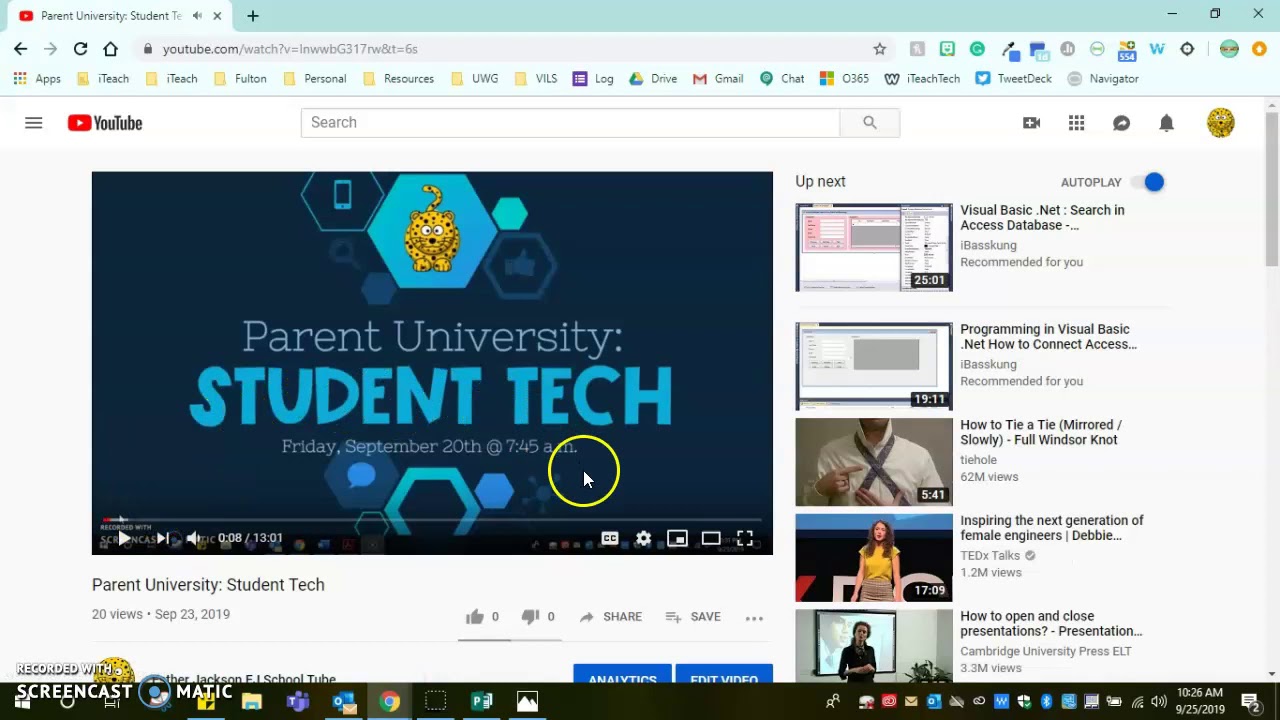Save the video to a playlist
The image size is (1280, 720).
pyautogui.click(x=693, y=617)
